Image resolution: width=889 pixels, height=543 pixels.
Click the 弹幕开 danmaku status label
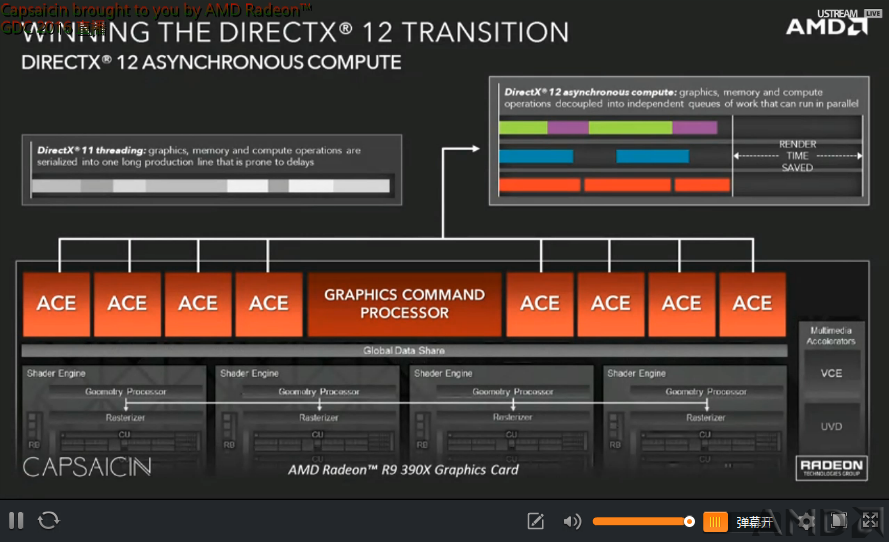[754, 522]
